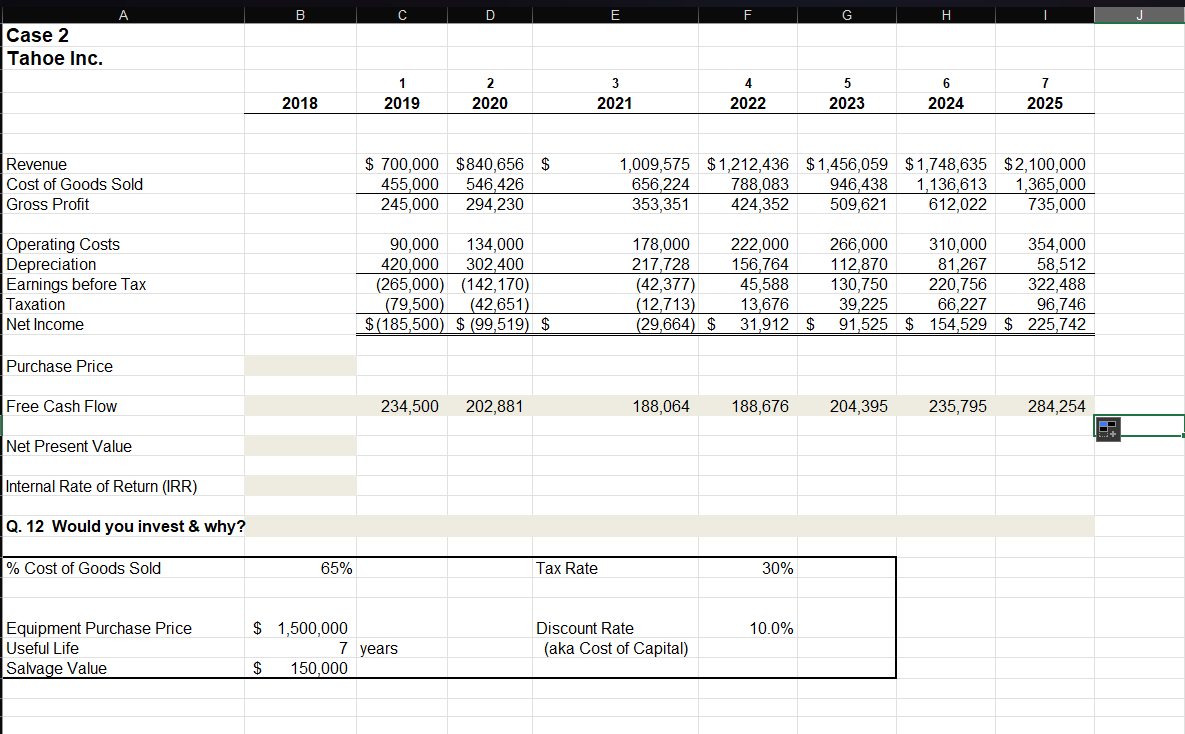The height and width of the screenshot is (734, 1185).
Task: Select the 'Case 2' title cell
Action: click(x=123, y=36)
